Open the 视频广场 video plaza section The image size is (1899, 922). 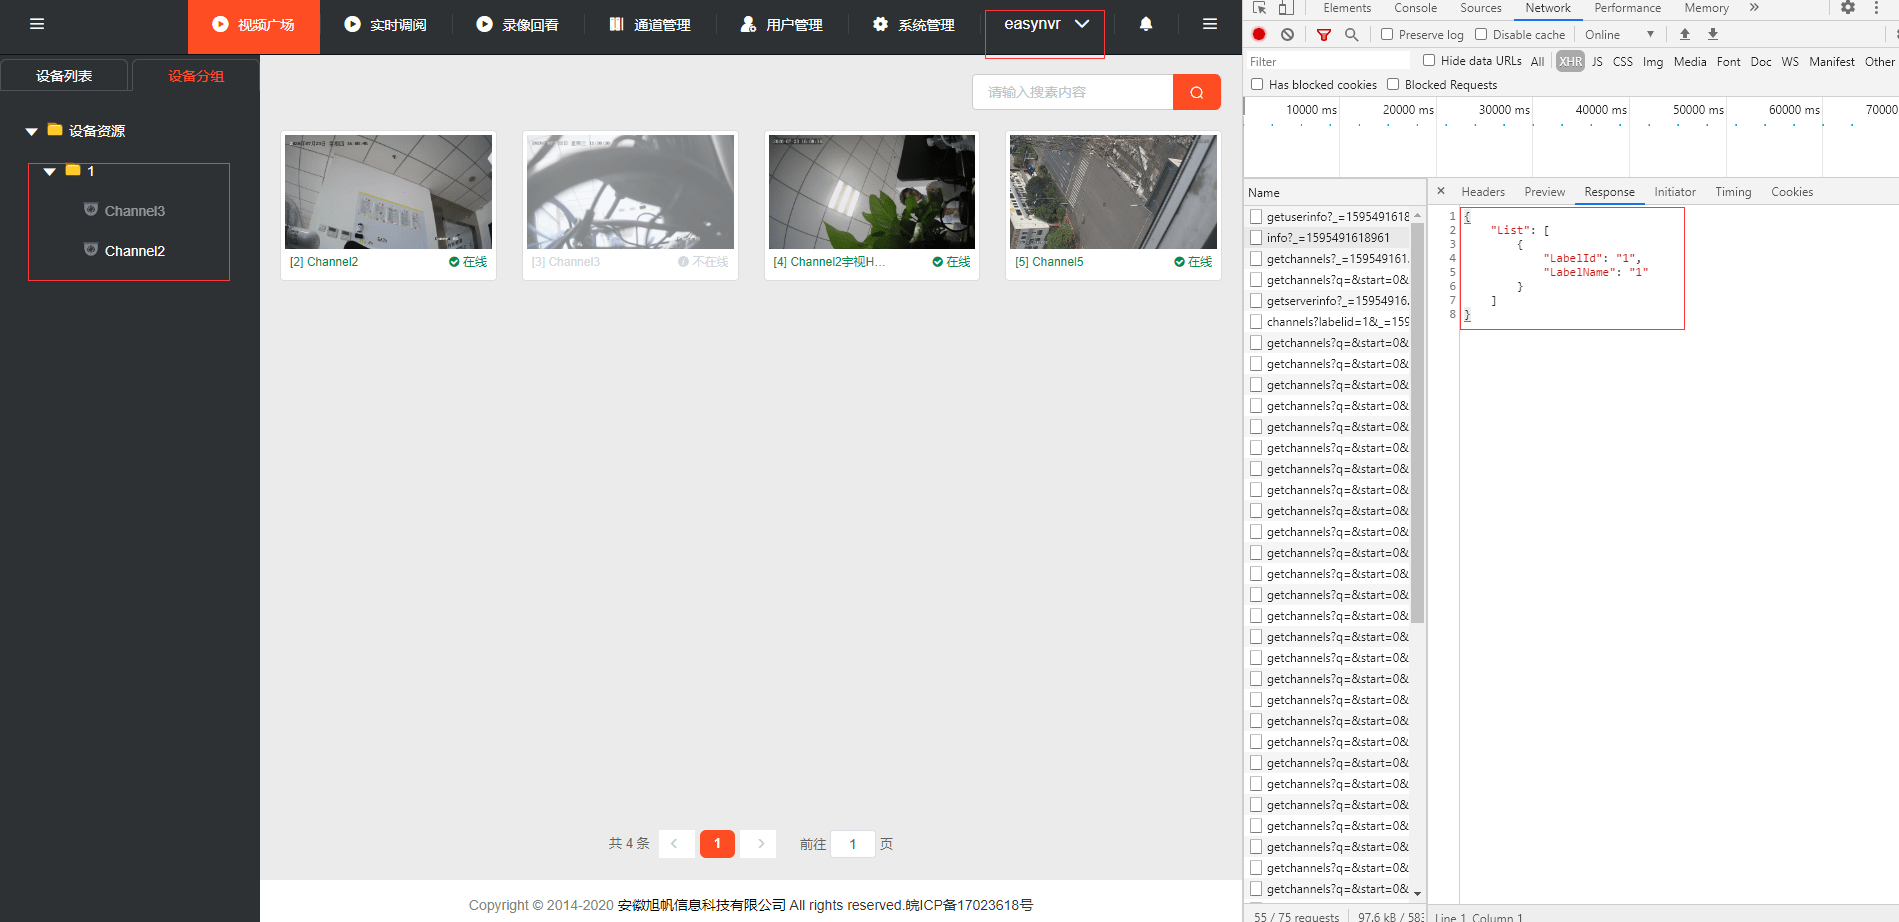pyautogui.click(x=253, y=24)
